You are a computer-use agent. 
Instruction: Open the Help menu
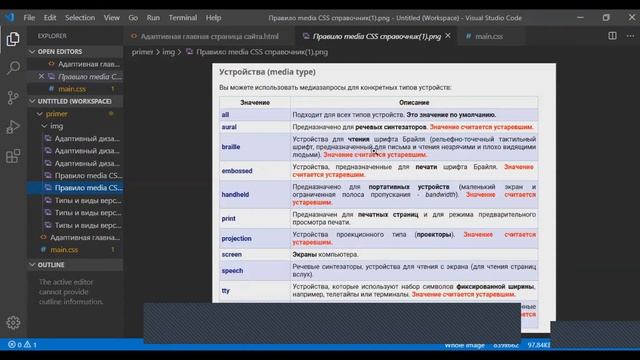213,18
